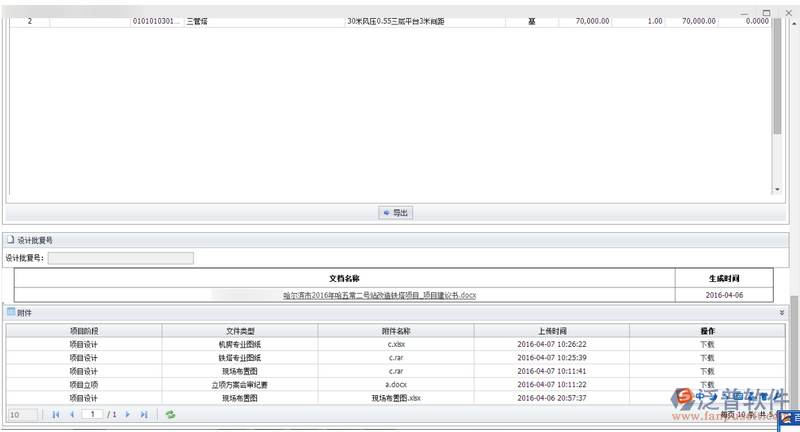Image resolution: width=800 pixels, height=432 pixels.
Task: Select the 2016-04-07 10:25:39 upload time
Action: click(x=552, y=358)
